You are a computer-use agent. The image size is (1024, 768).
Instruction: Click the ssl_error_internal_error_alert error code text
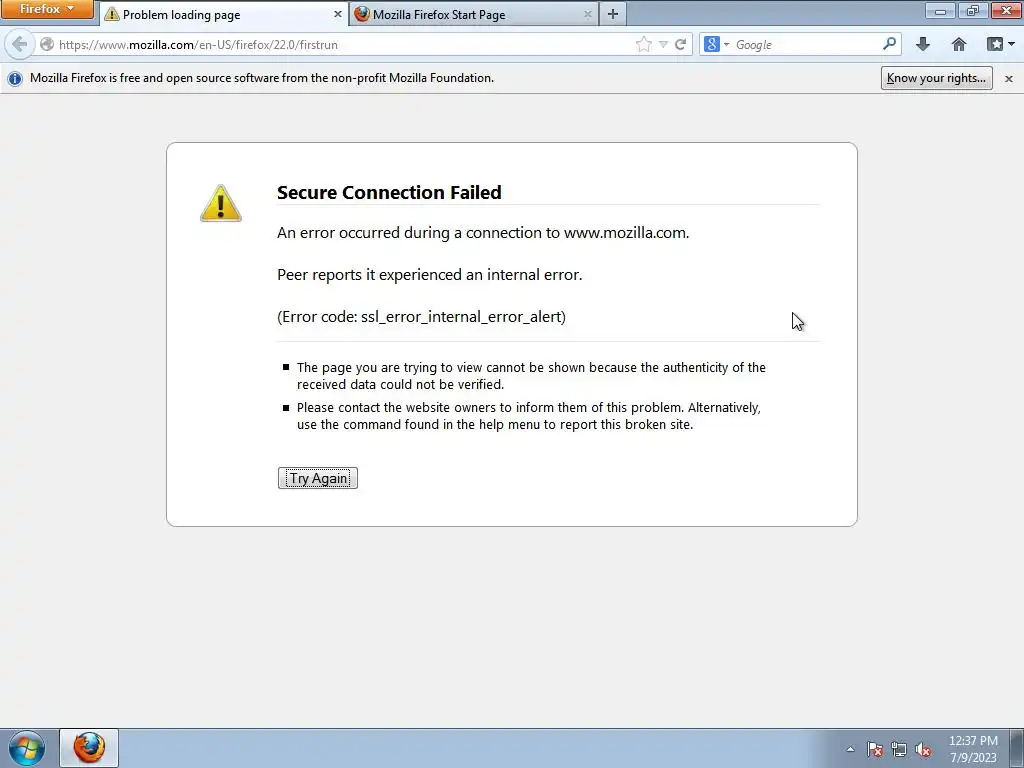[461, 317]
